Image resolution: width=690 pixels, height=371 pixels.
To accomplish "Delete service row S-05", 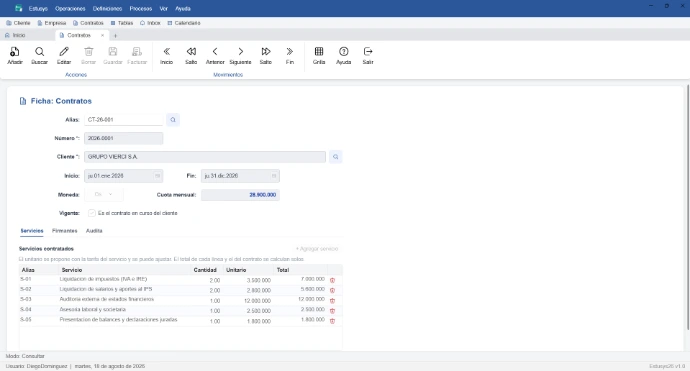I will (x=332, y=321).
